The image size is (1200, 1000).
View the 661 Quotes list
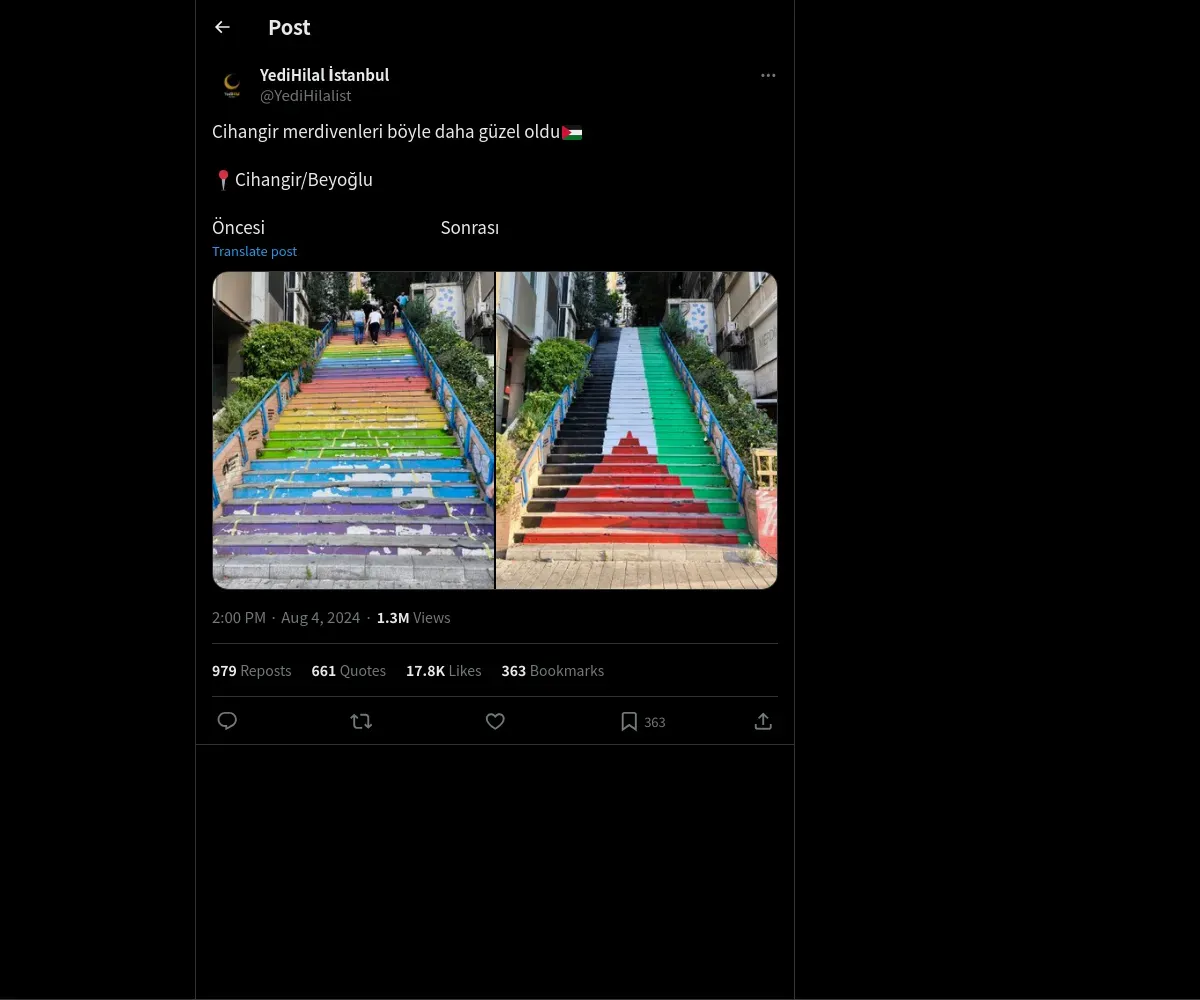348,671
